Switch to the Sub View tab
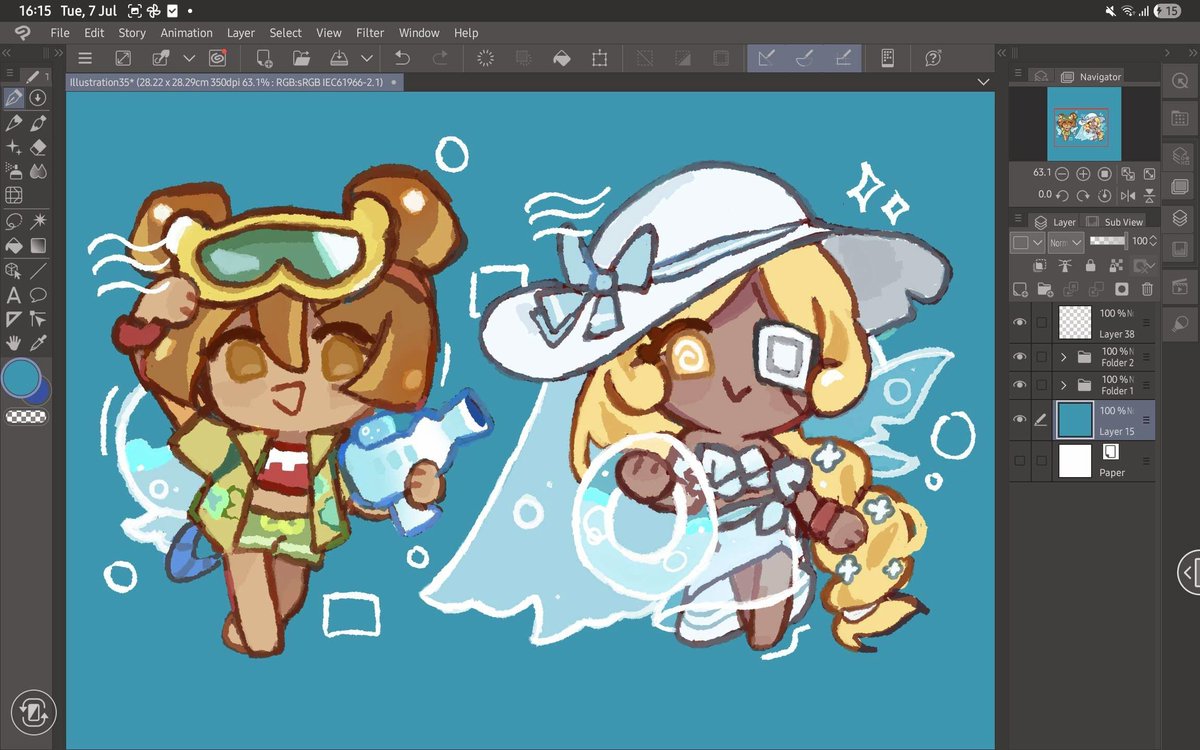Viewport: 1200px width, 750px height. tap(1116, 222)
